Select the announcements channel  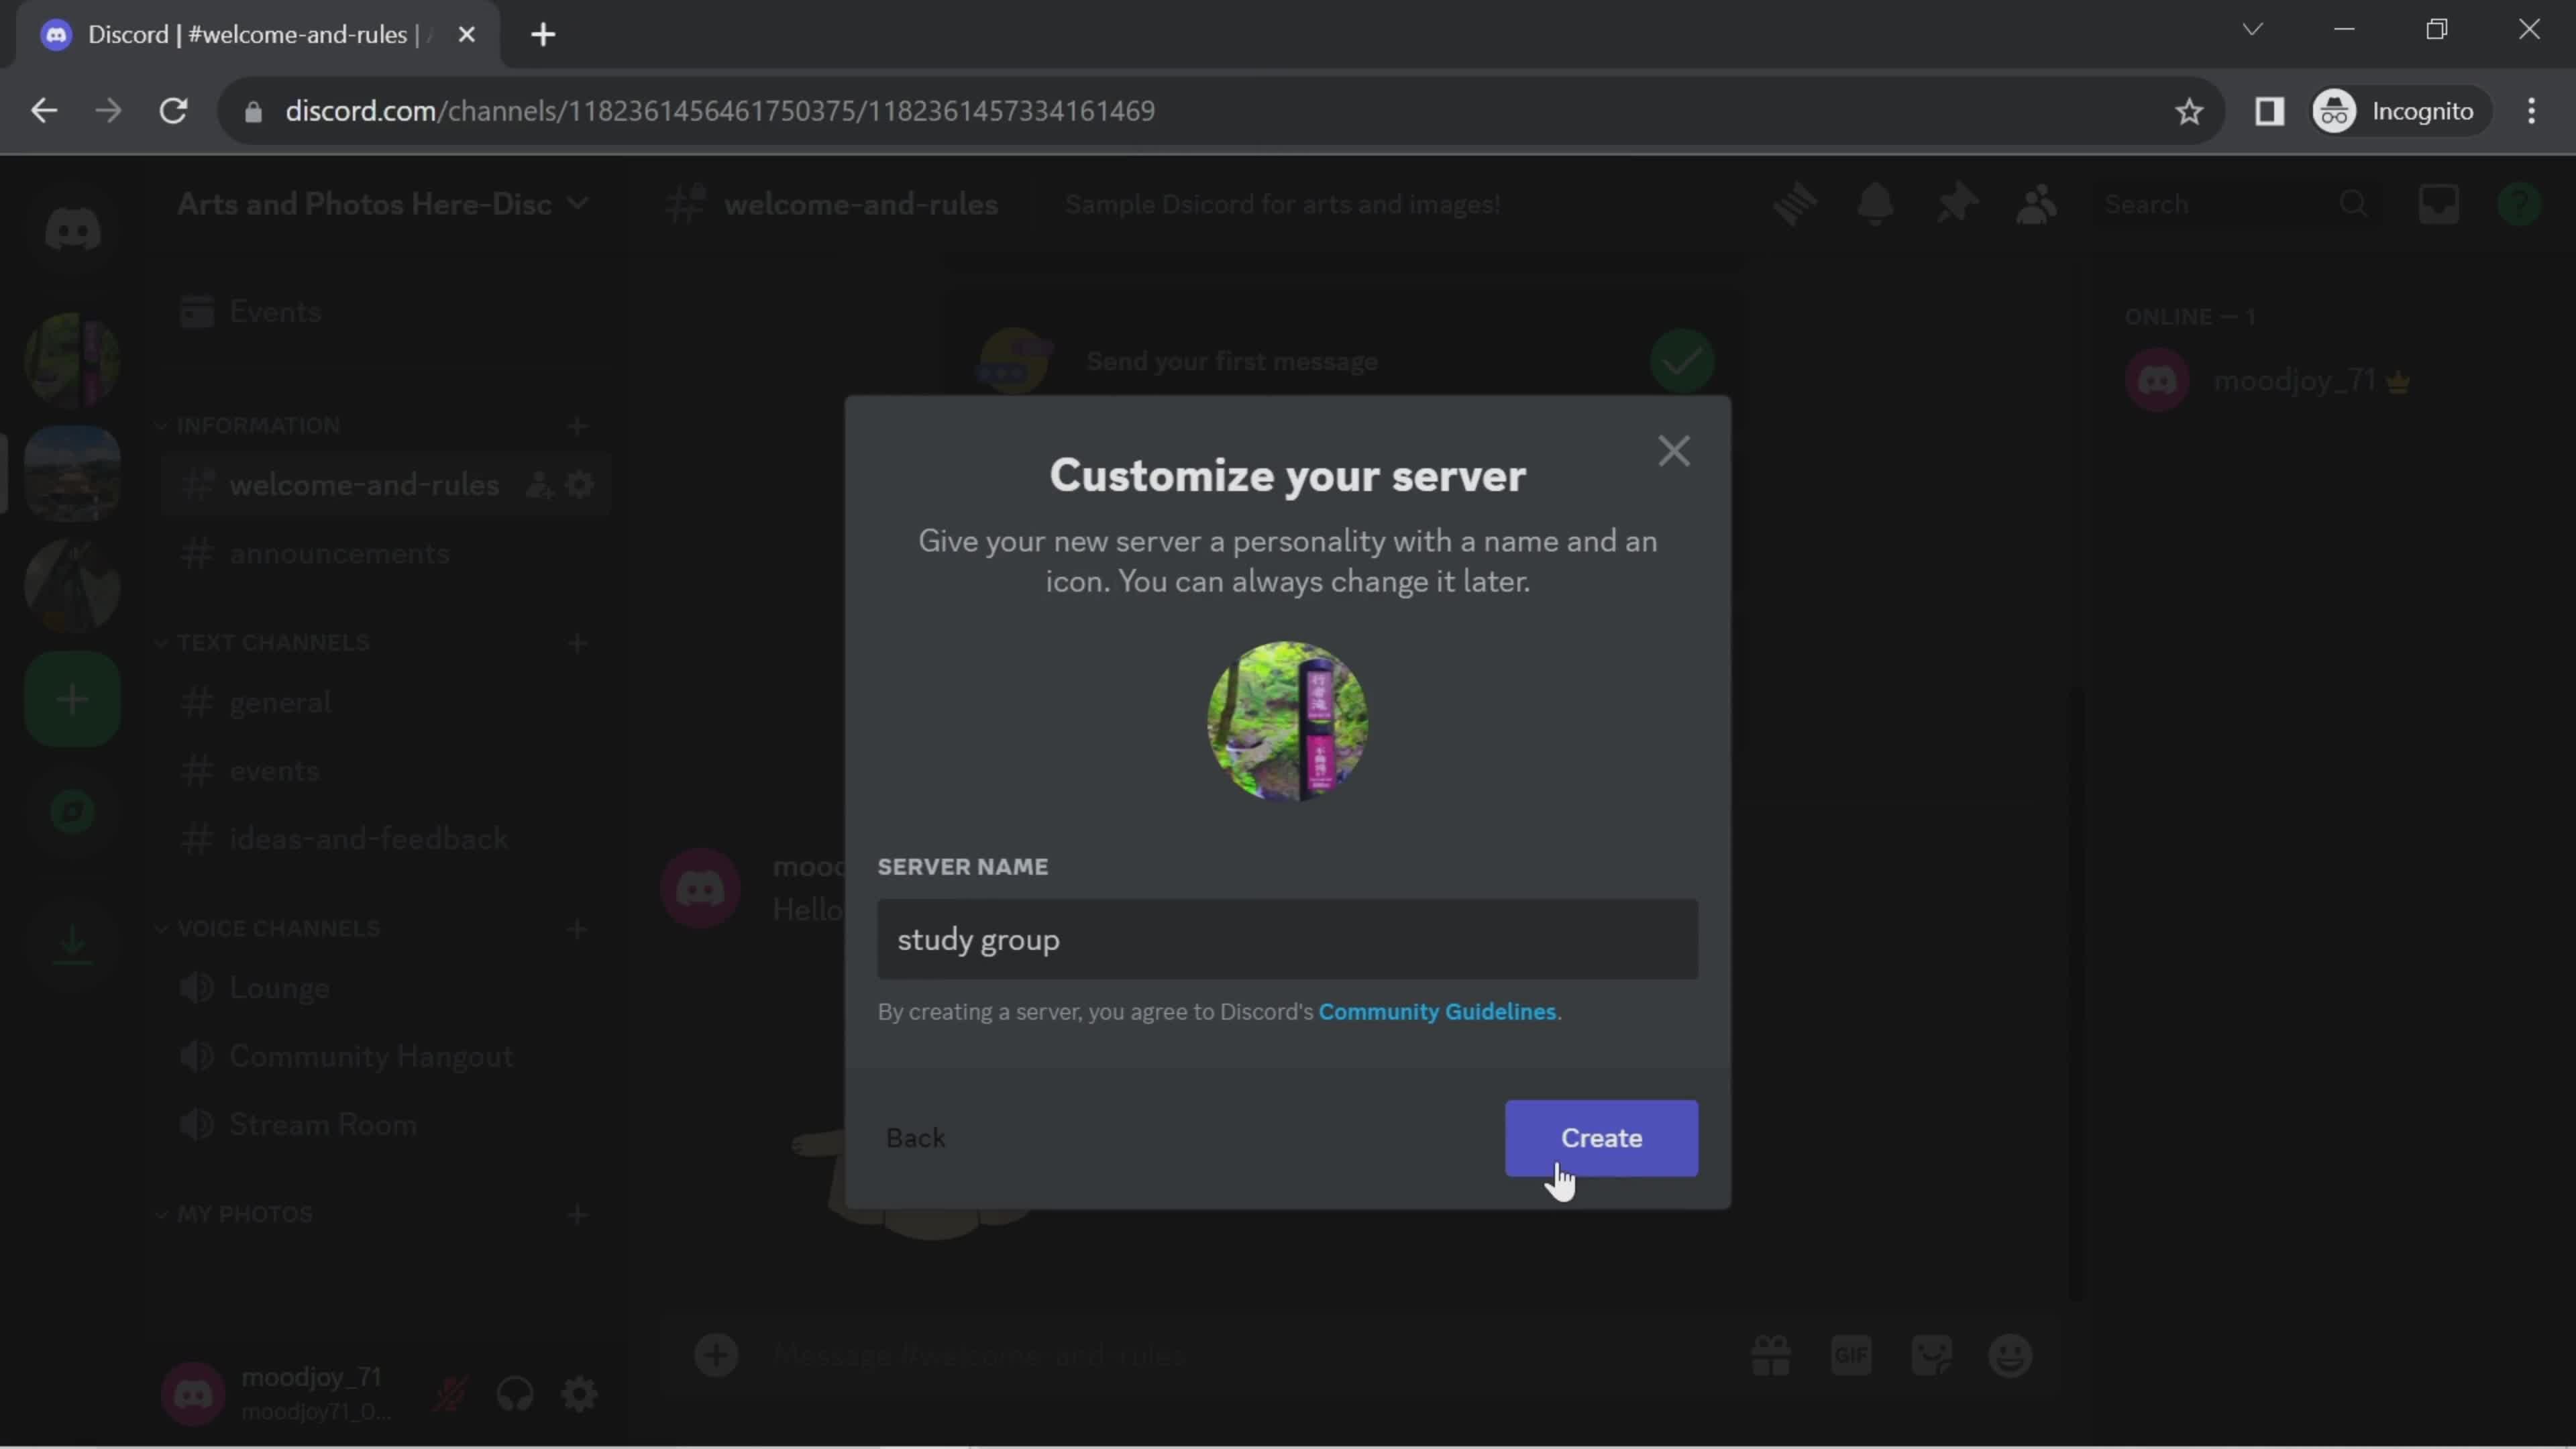(x=339, y=553)
